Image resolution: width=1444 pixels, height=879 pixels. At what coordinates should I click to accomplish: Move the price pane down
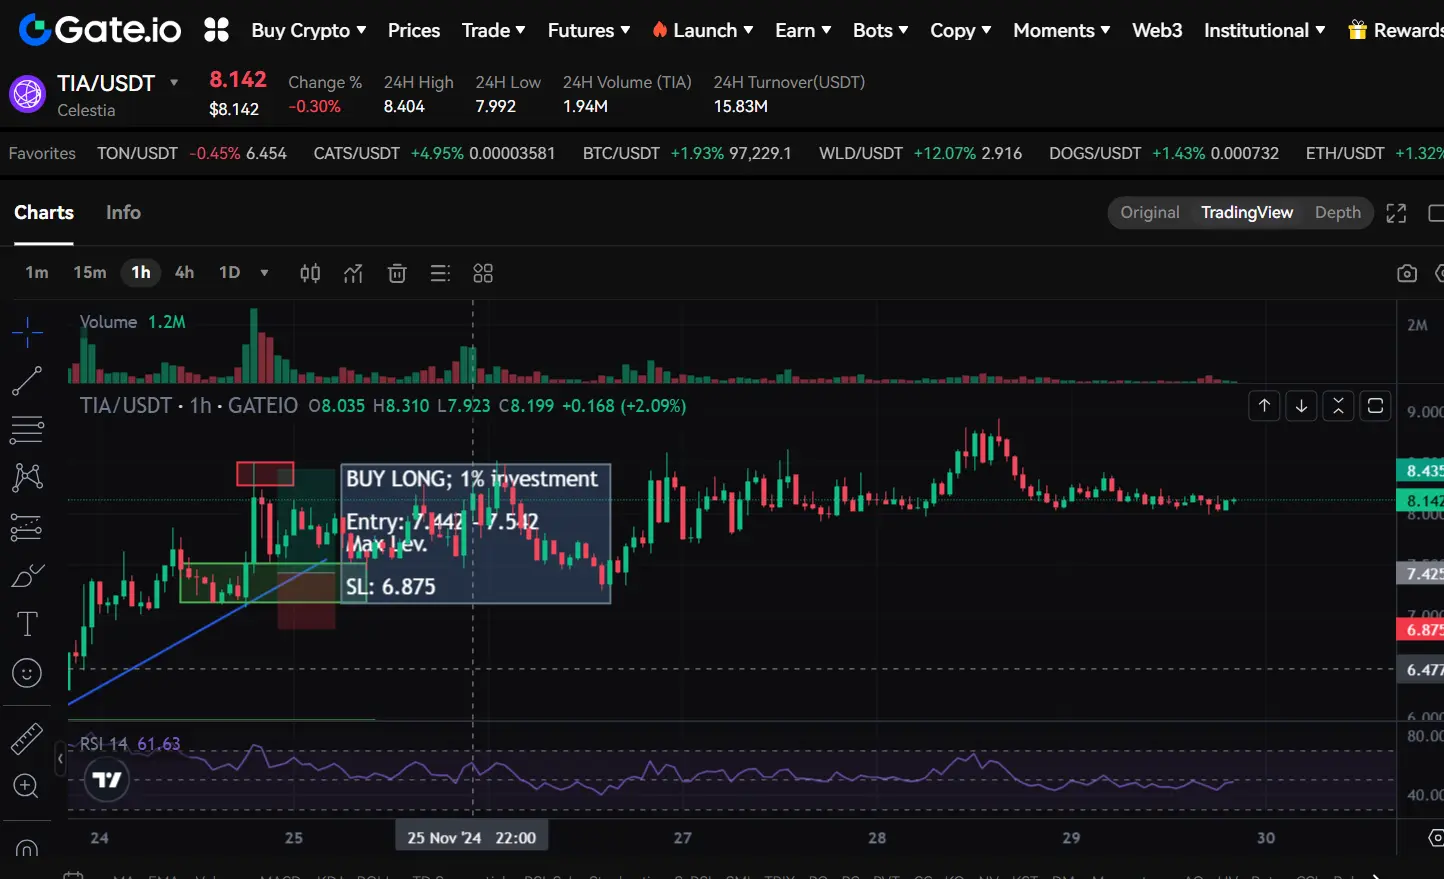1301,405
